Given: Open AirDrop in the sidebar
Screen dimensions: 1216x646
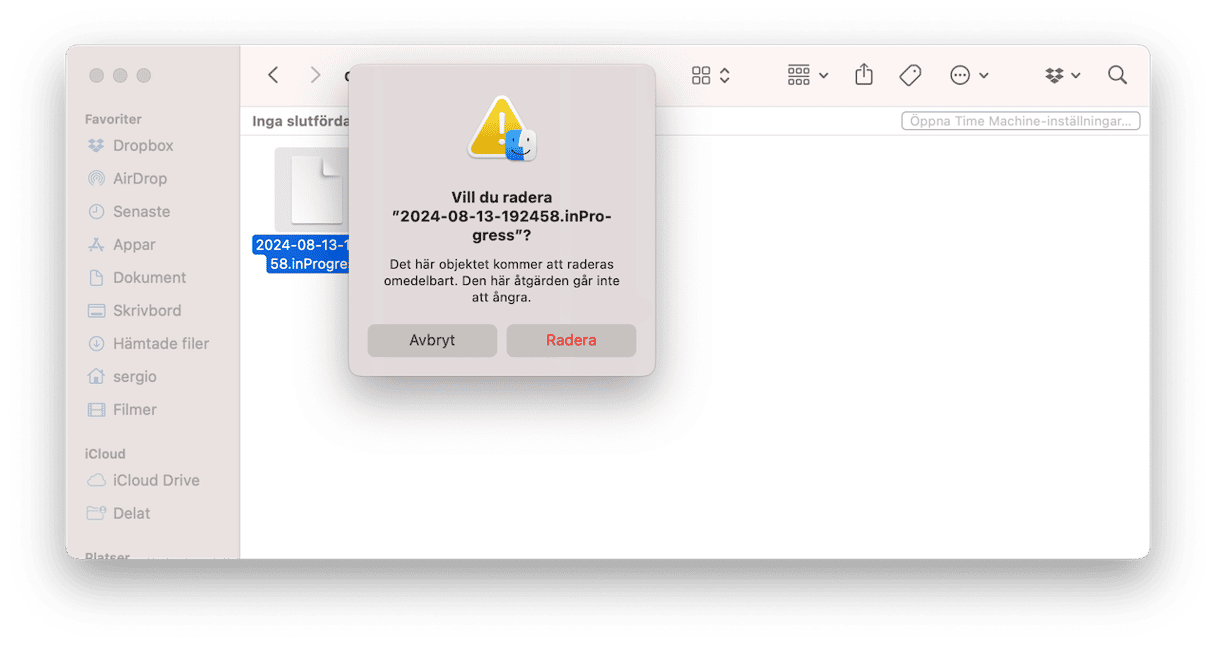Looking at the screenshot, I should (140, 178).
